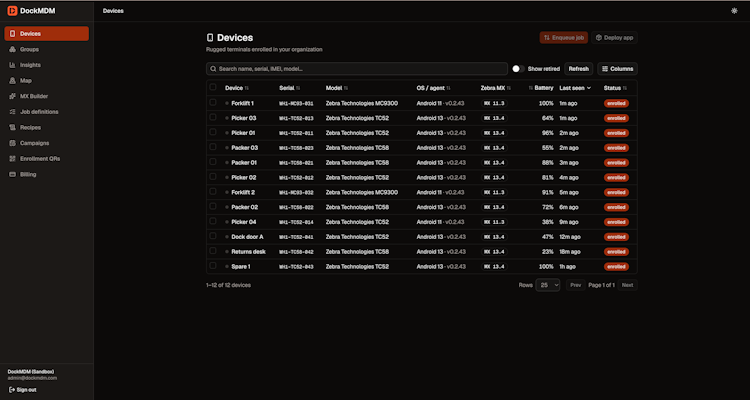Open the Columns chooser button

(x=618, y=69)
